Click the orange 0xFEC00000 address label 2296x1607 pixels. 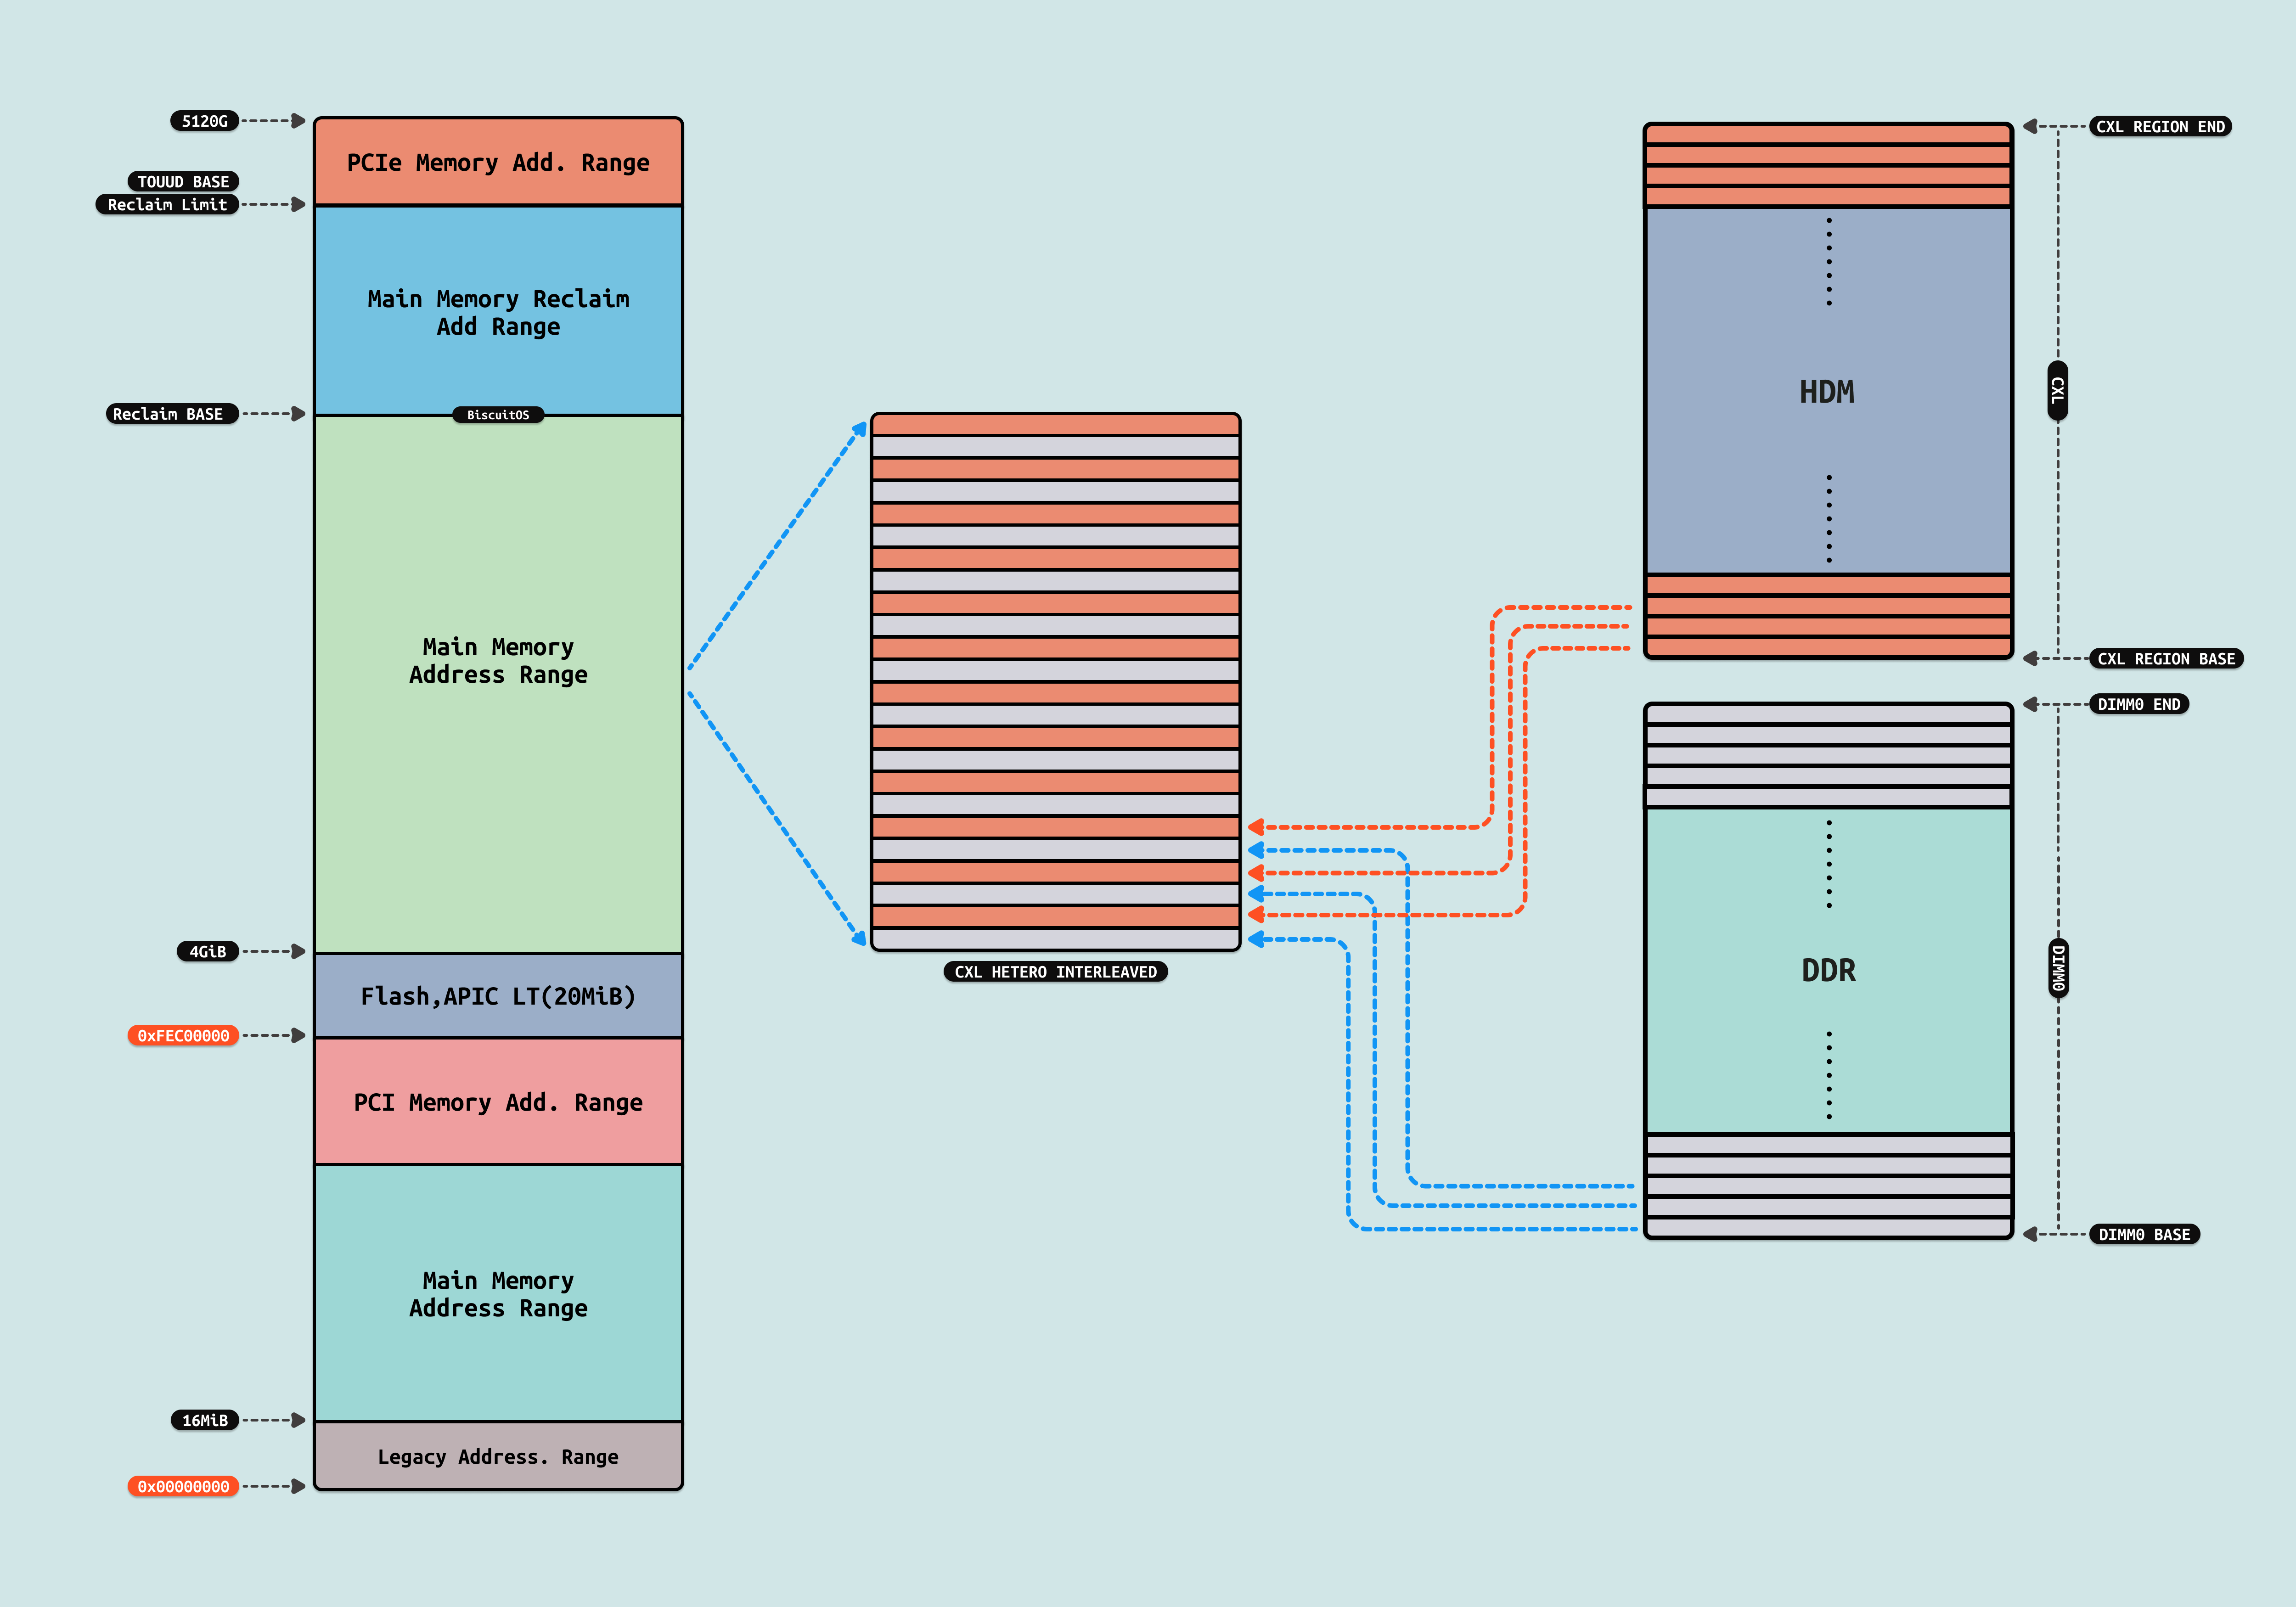tap(183, 1035)
